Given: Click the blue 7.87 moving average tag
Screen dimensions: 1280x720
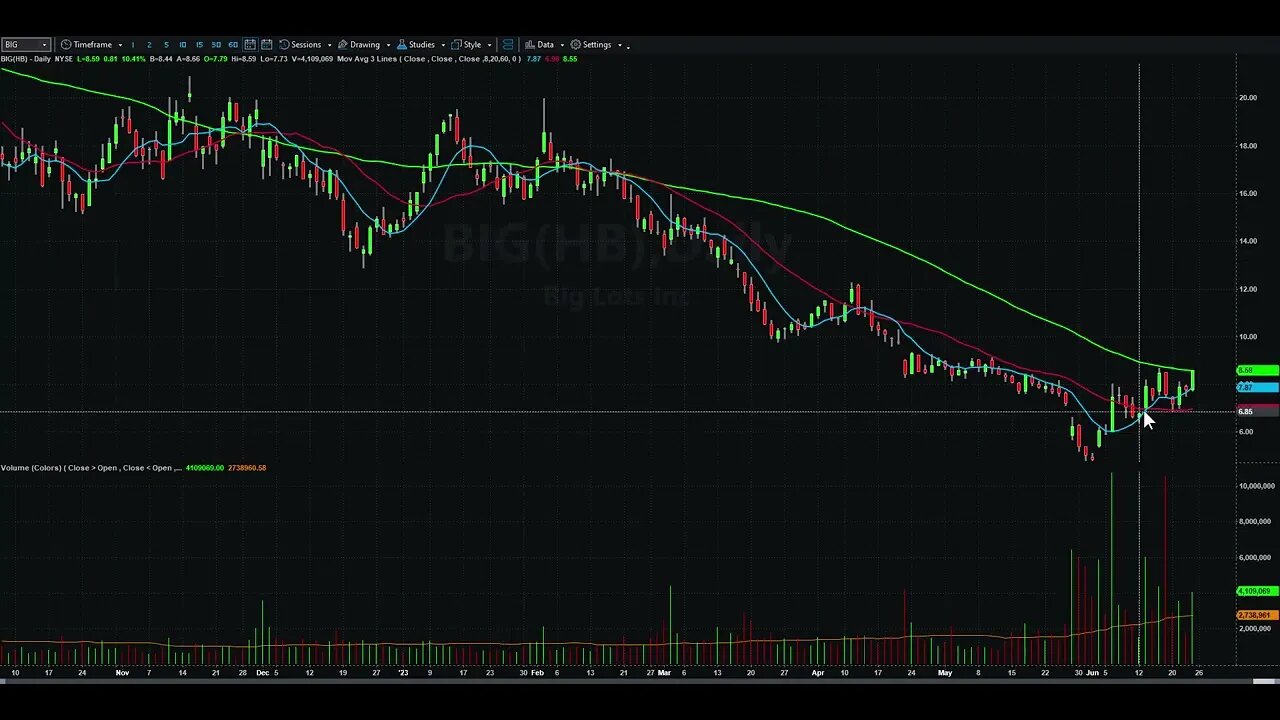Looking at the screenshot, I should point(1258,387).
